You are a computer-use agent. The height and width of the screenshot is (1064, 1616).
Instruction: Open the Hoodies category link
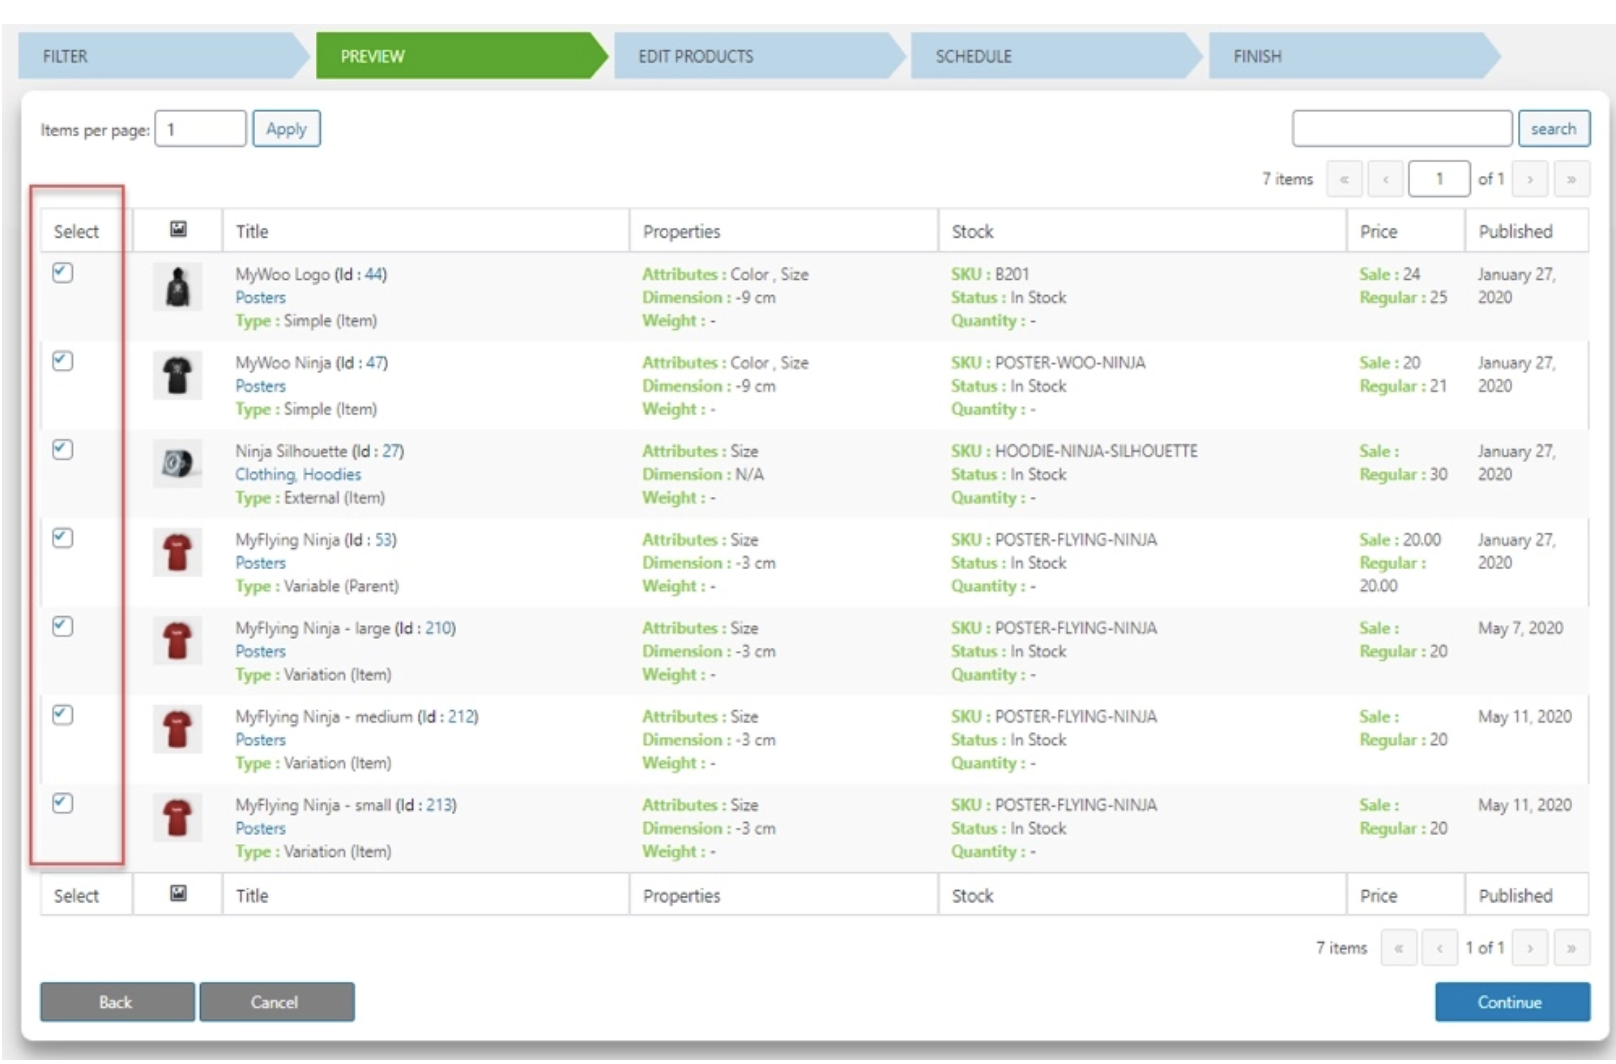[x=332, y=475]
